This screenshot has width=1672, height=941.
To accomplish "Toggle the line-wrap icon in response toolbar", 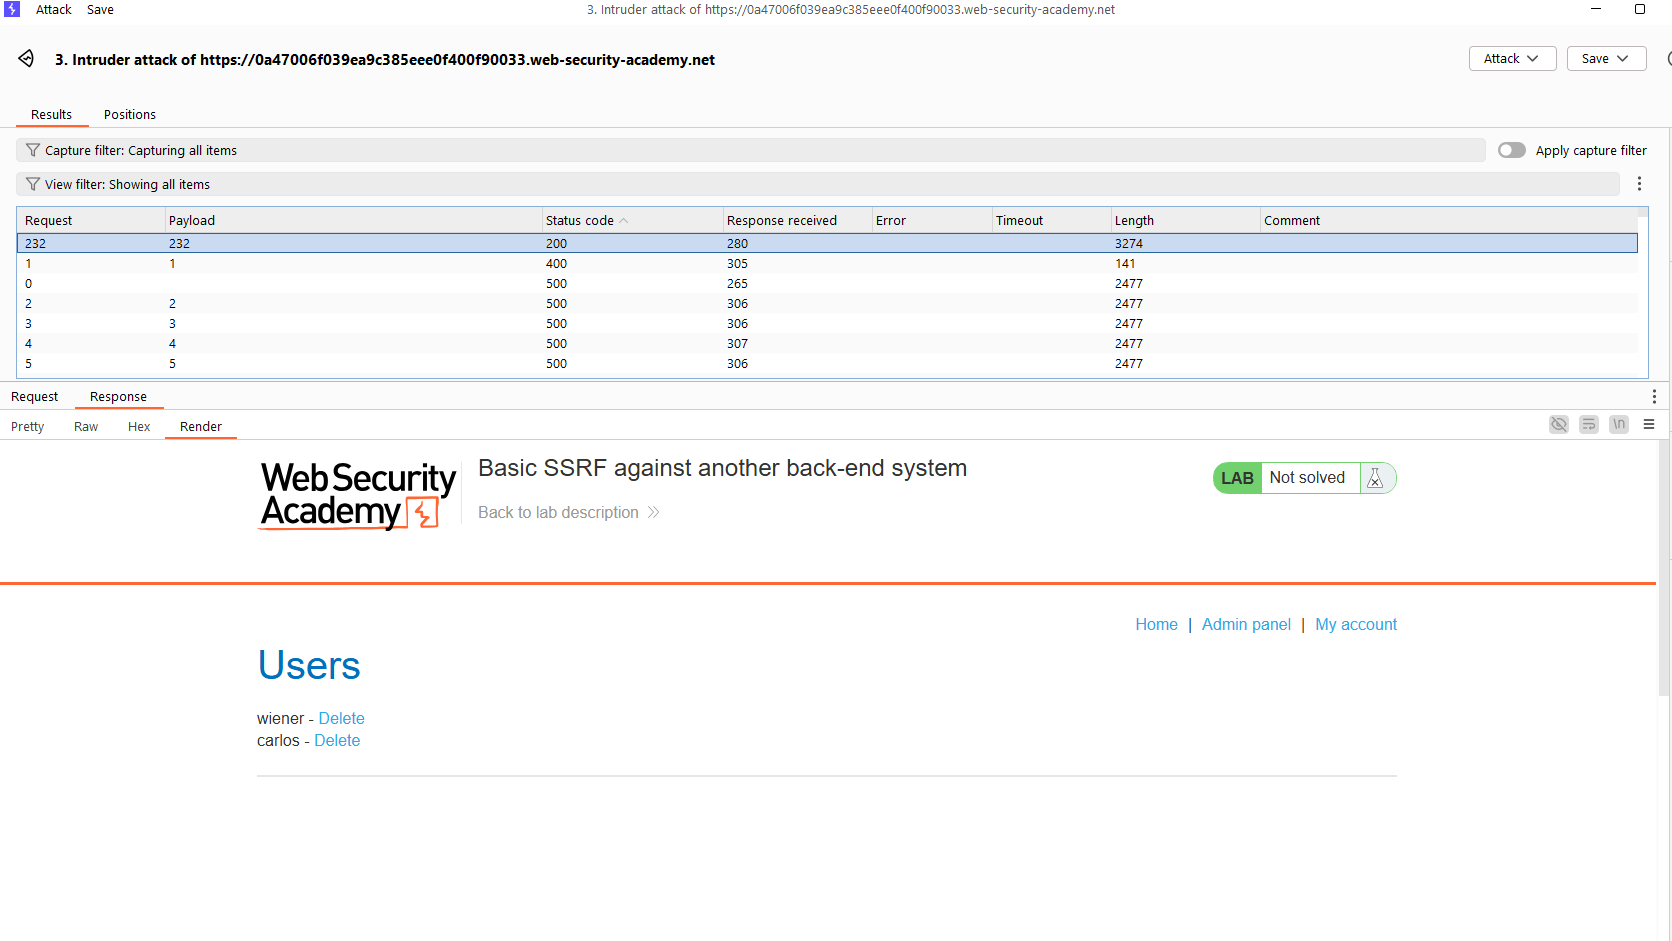I will click(1589, 425).
